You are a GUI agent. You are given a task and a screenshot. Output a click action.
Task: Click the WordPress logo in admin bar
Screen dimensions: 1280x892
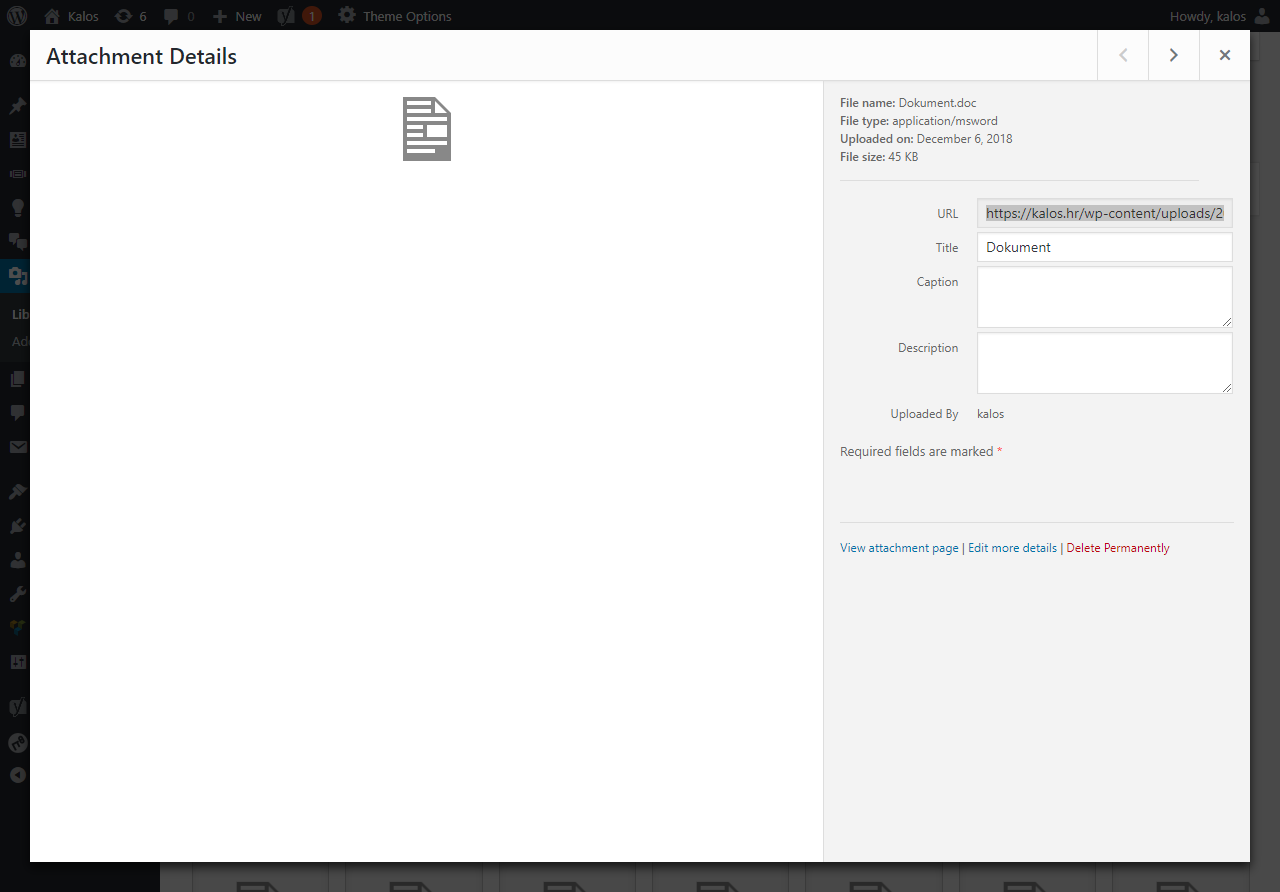17,16
